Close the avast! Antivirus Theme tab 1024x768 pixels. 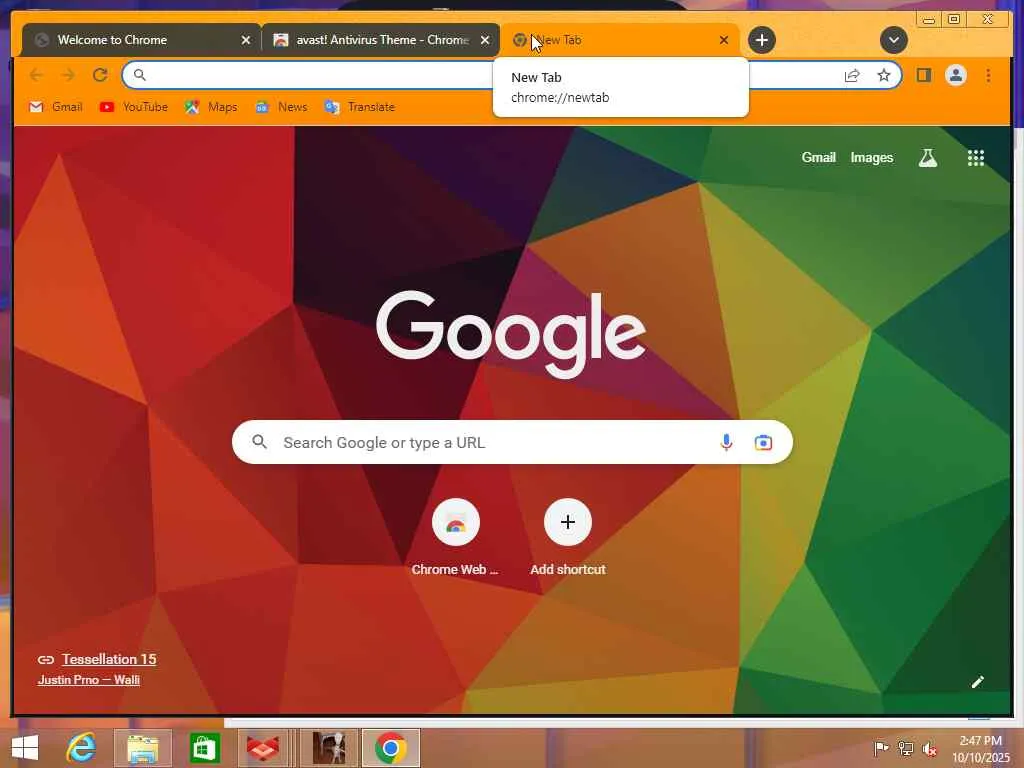coord(485,40)
